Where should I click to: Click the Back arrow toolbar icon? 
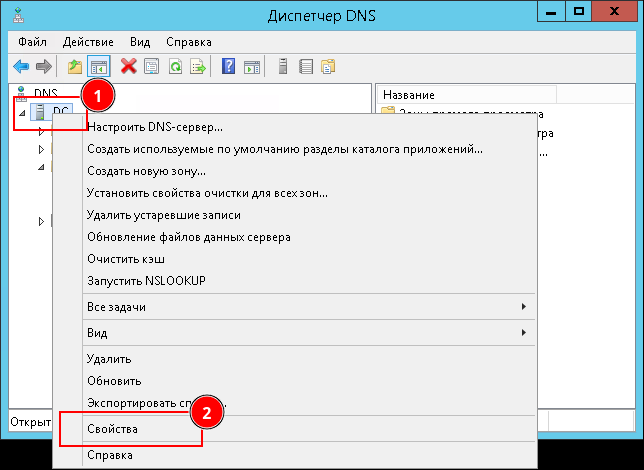tap(20, 67)
